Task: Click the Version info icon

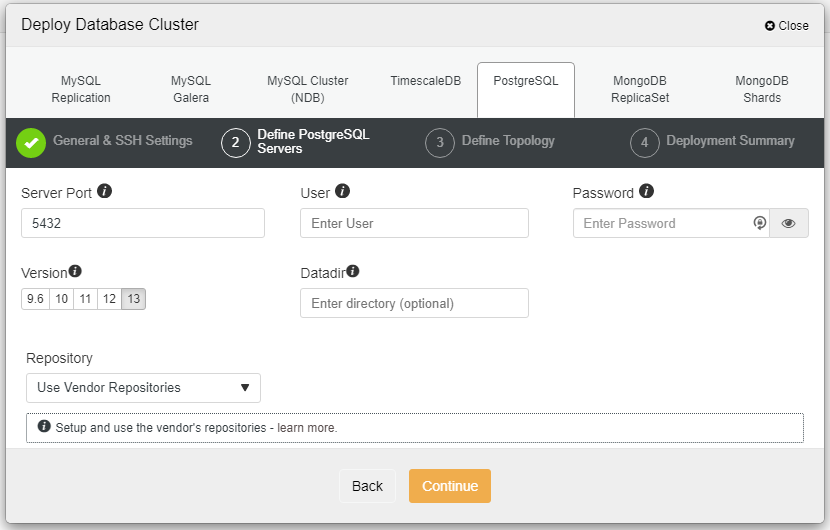Action: [75, 271]
